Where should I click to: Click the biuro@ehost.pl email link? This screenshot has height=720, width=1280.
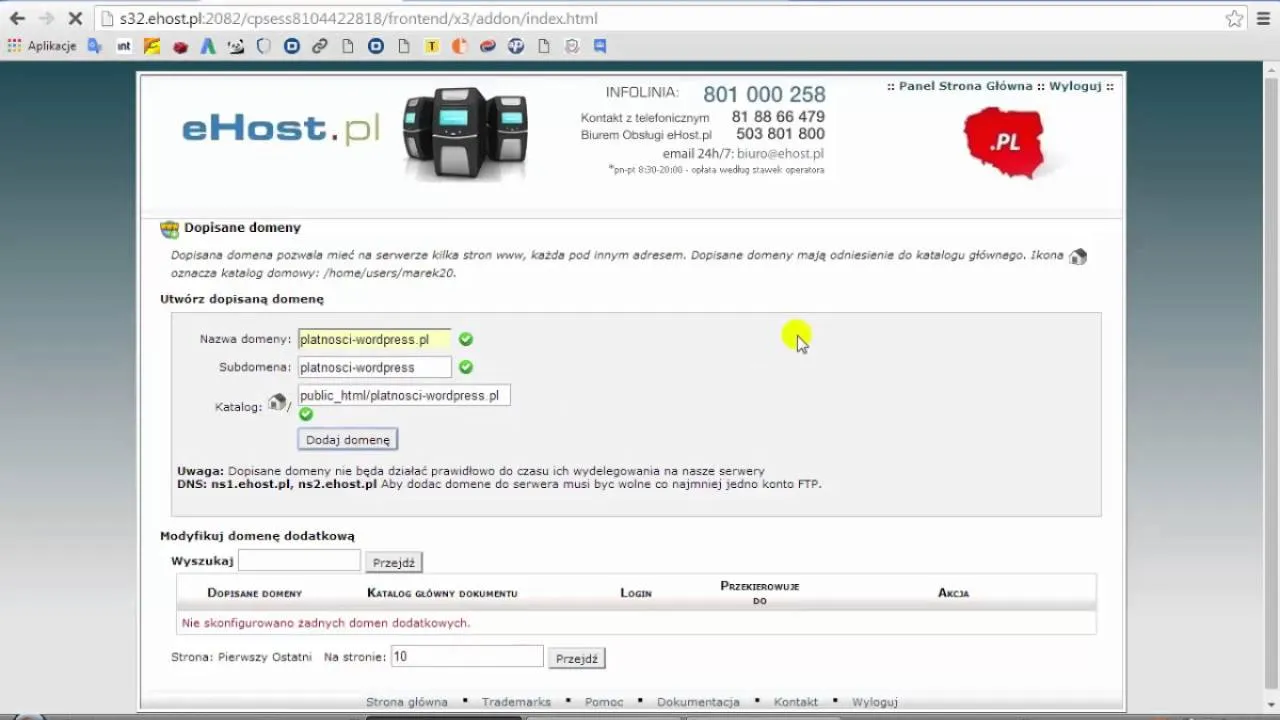[780, 154]
